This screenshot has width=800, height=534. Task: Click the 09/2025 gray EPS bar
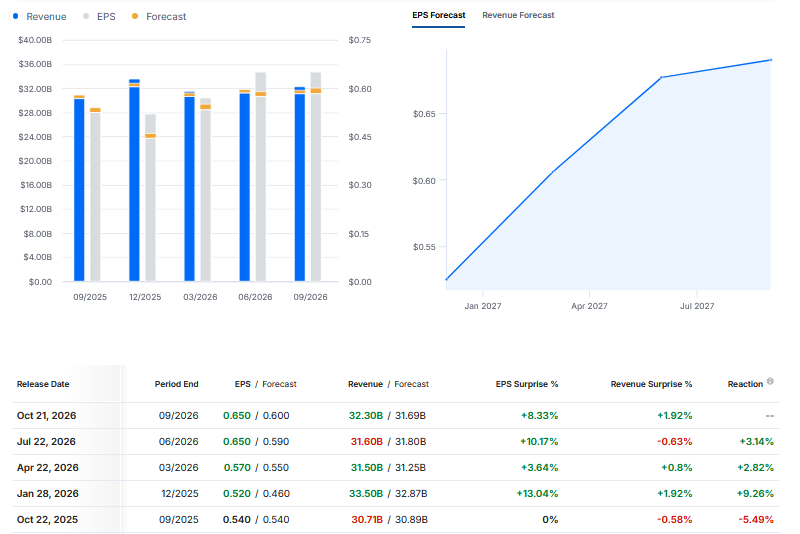tap(95, 195)
